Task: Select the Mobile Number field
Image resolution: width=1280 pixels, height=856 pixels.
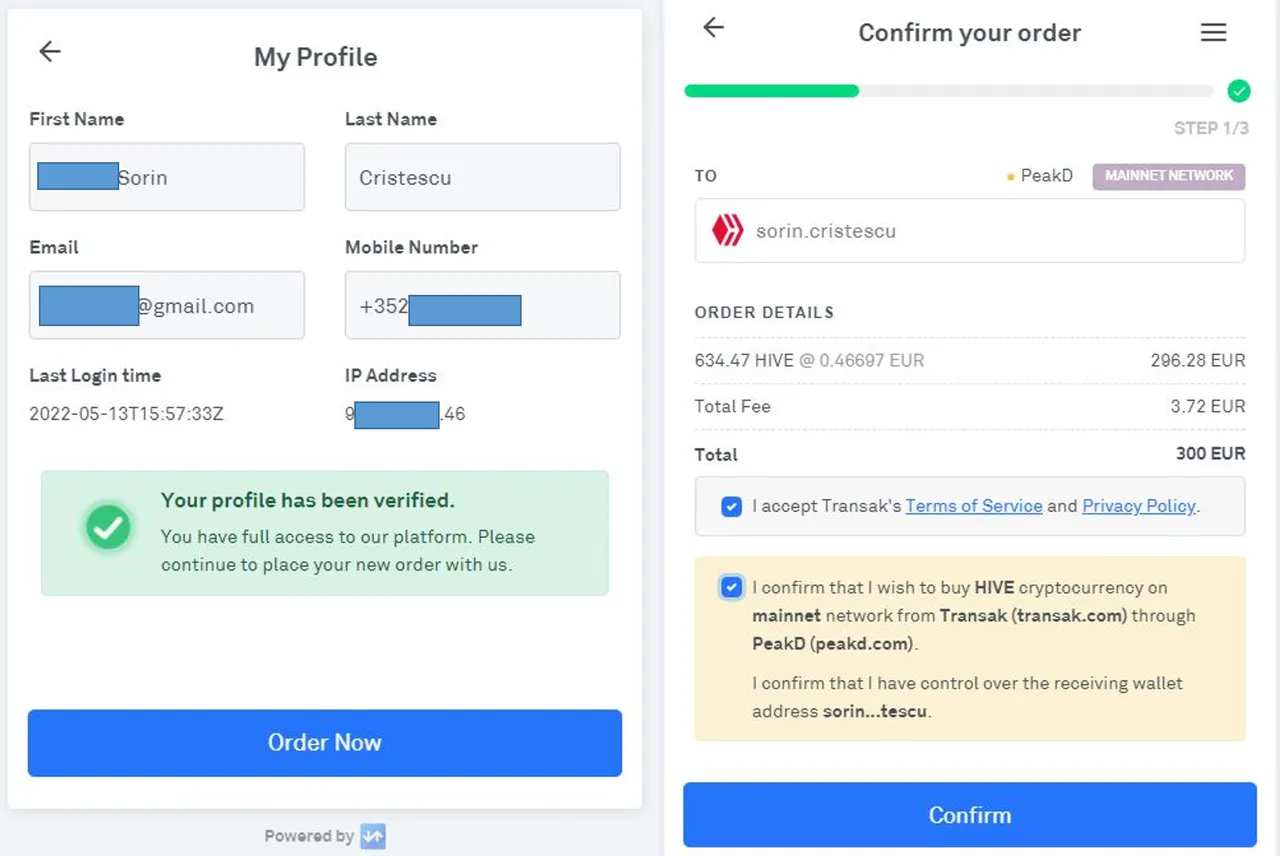Action: 483,305
